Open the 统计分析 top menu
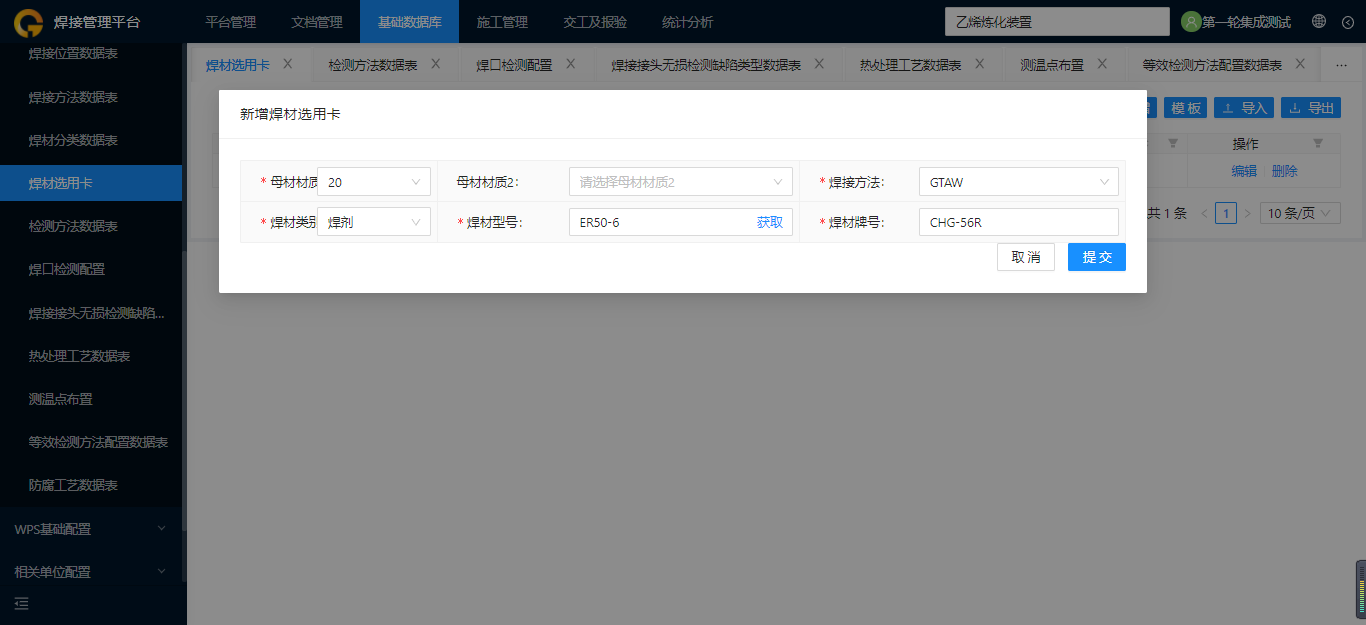1366x625 pixels. coord(688,22)
